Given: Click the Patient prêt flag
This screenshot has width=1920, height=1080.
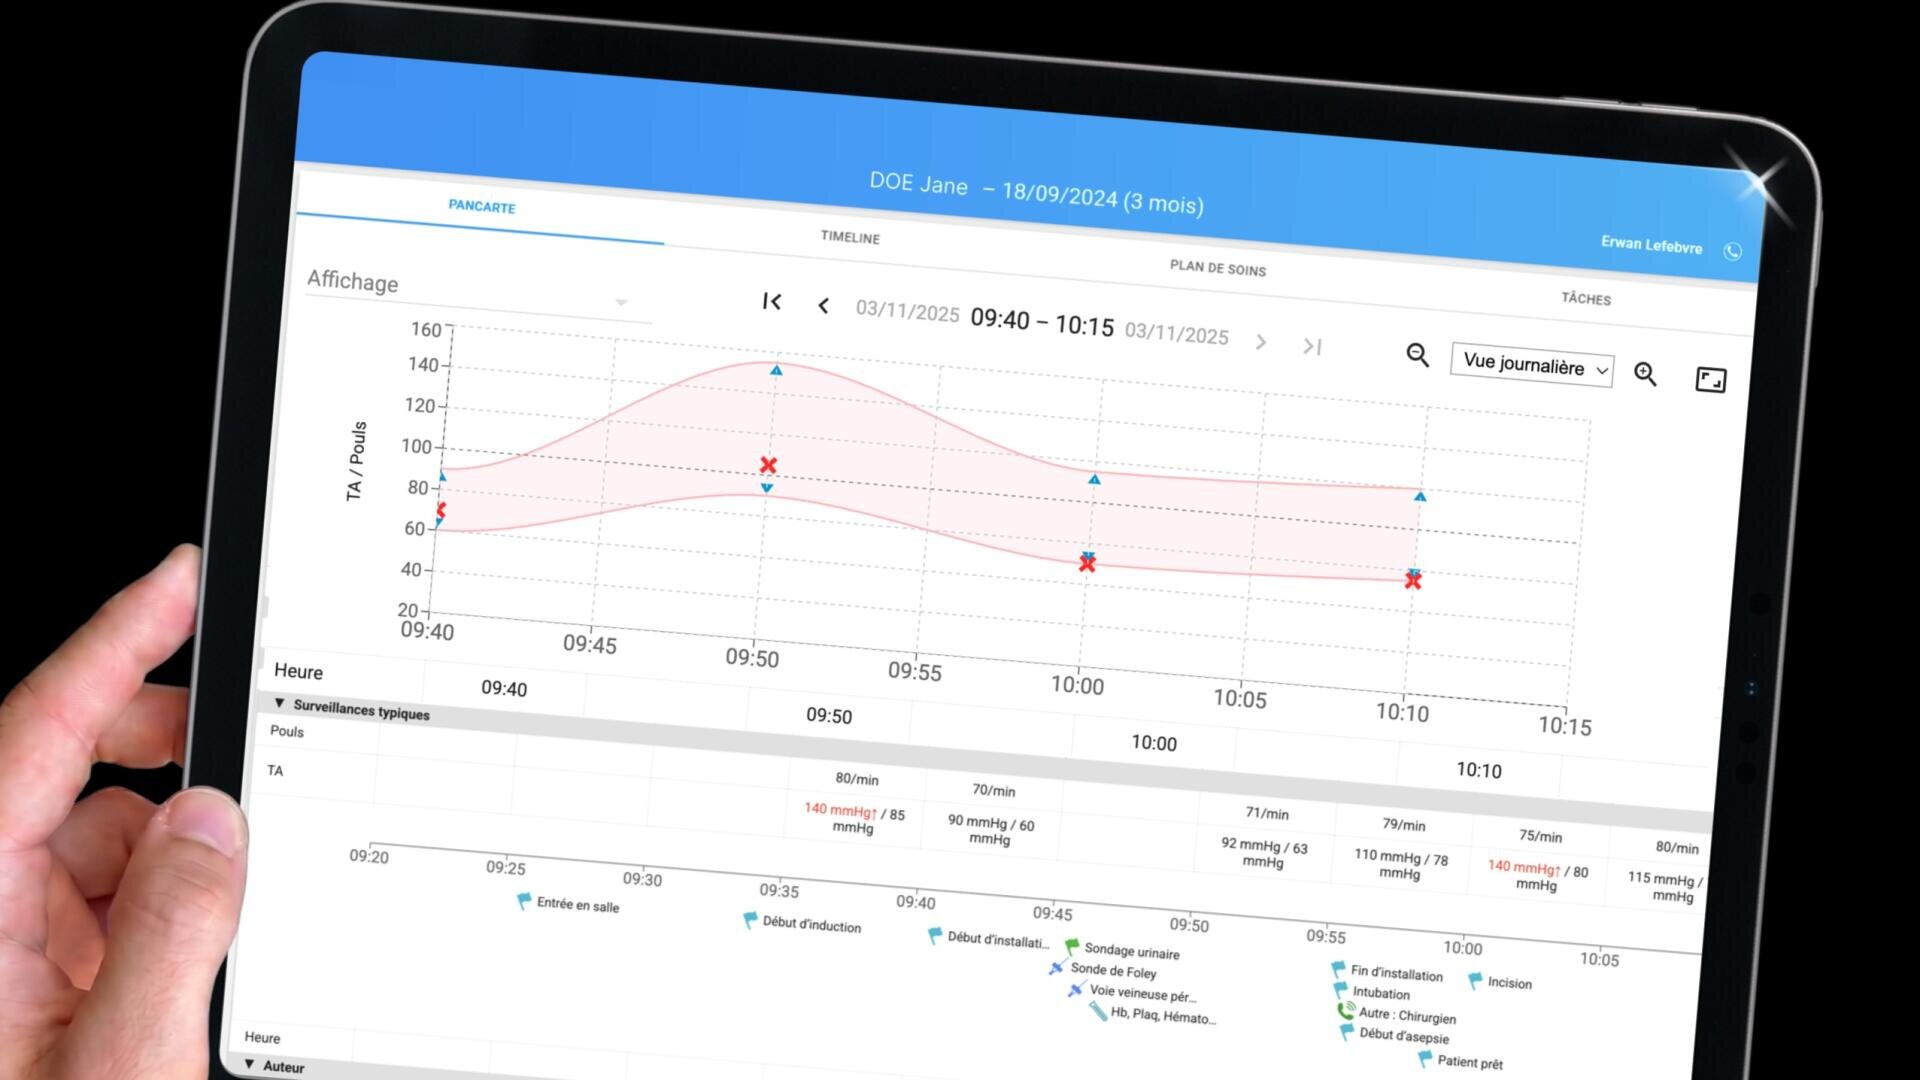Looking at the screenshot, I should point(1425,1059).
